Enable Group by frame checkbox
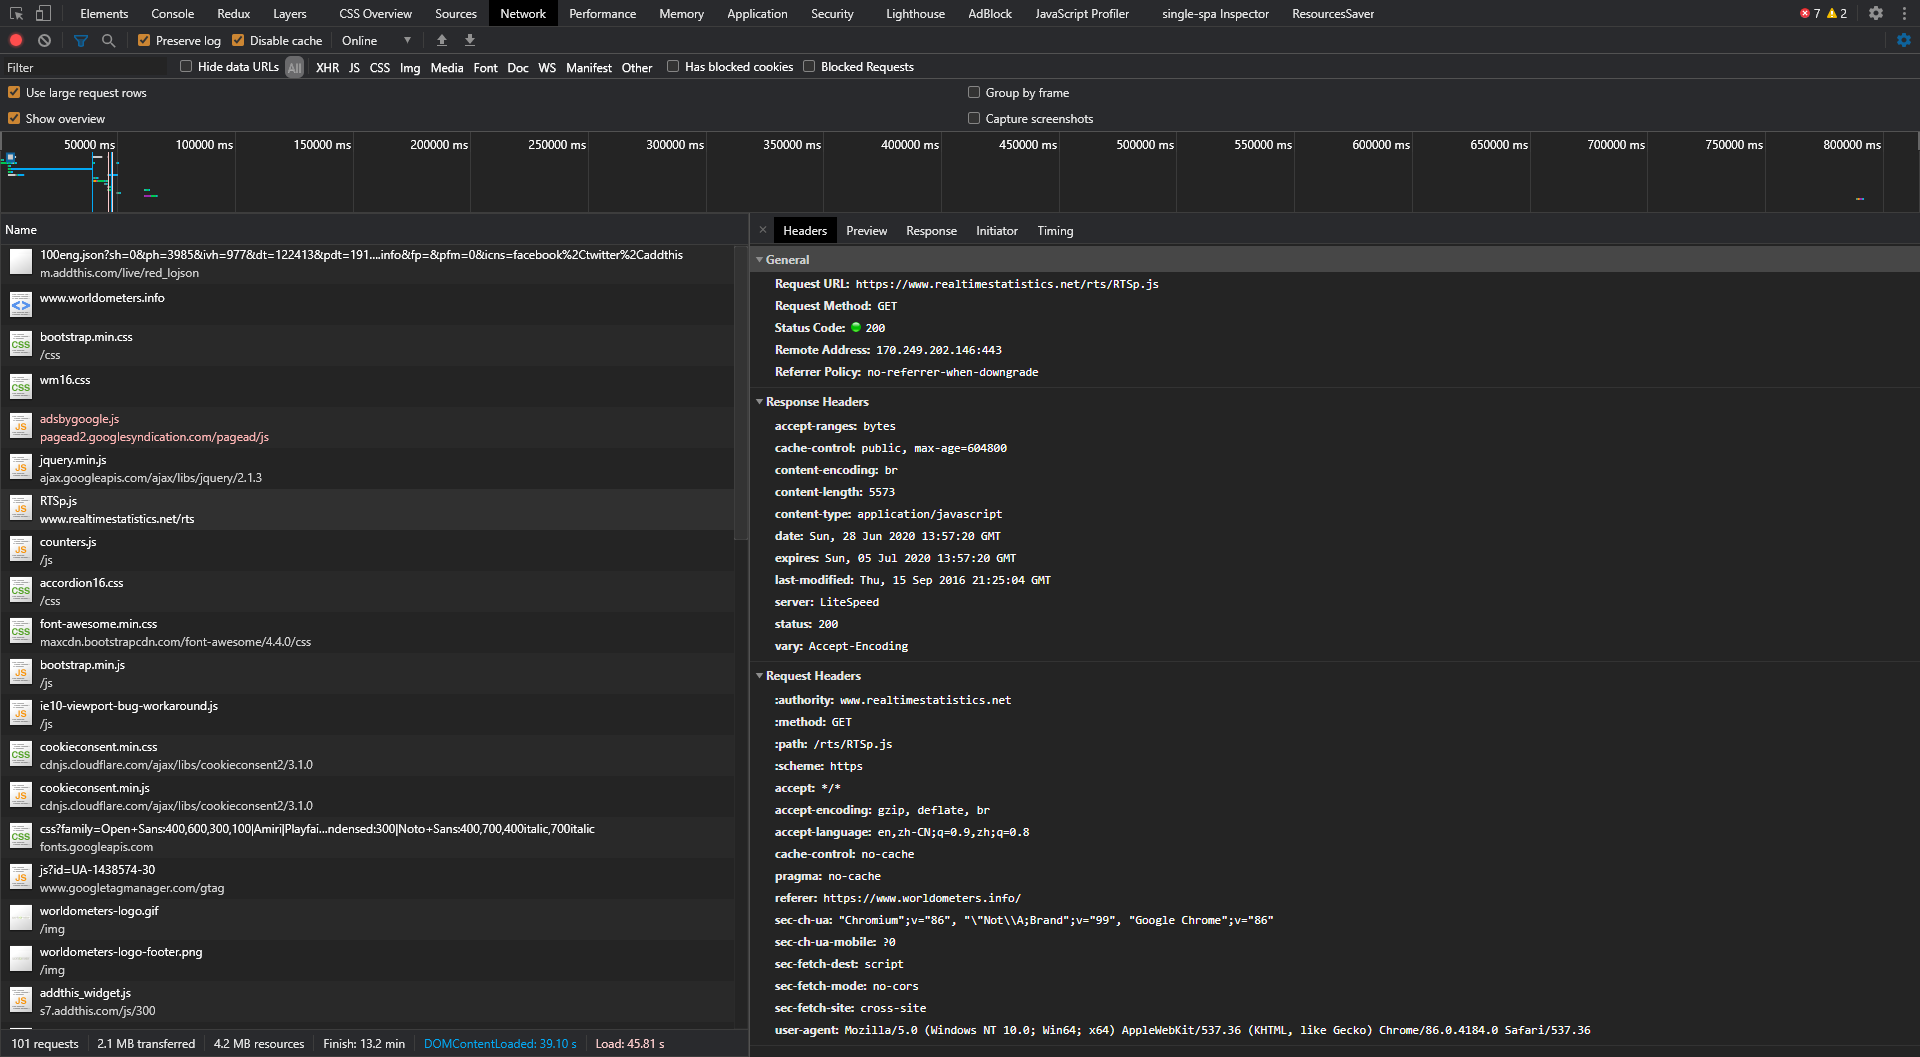 [974, 93]
